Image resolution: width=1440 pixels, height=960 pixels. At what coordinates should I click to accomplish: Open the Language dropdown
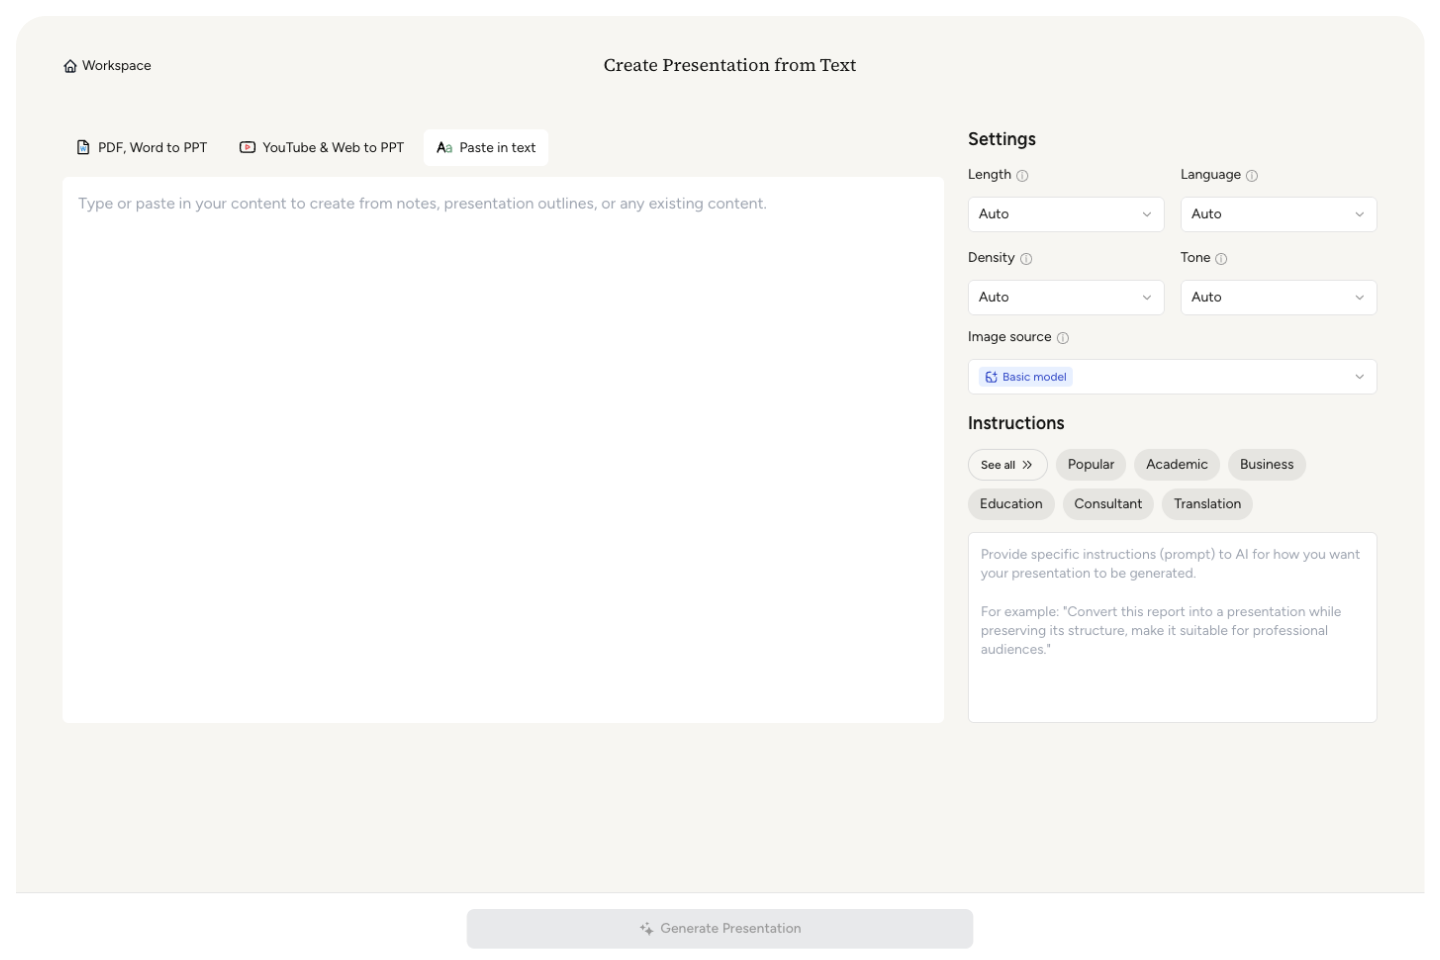point(1278,214)
